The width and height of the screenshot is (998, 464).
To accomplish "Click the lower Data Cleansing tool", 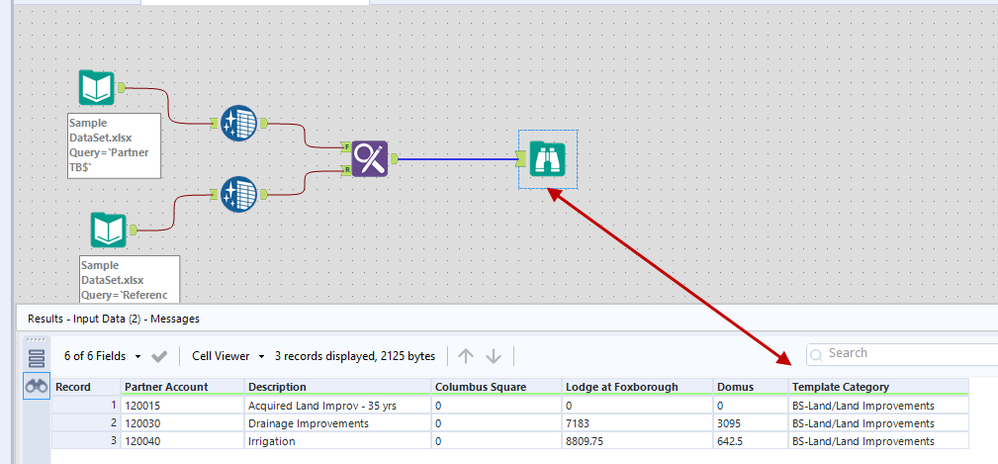I will coord(239,194).
